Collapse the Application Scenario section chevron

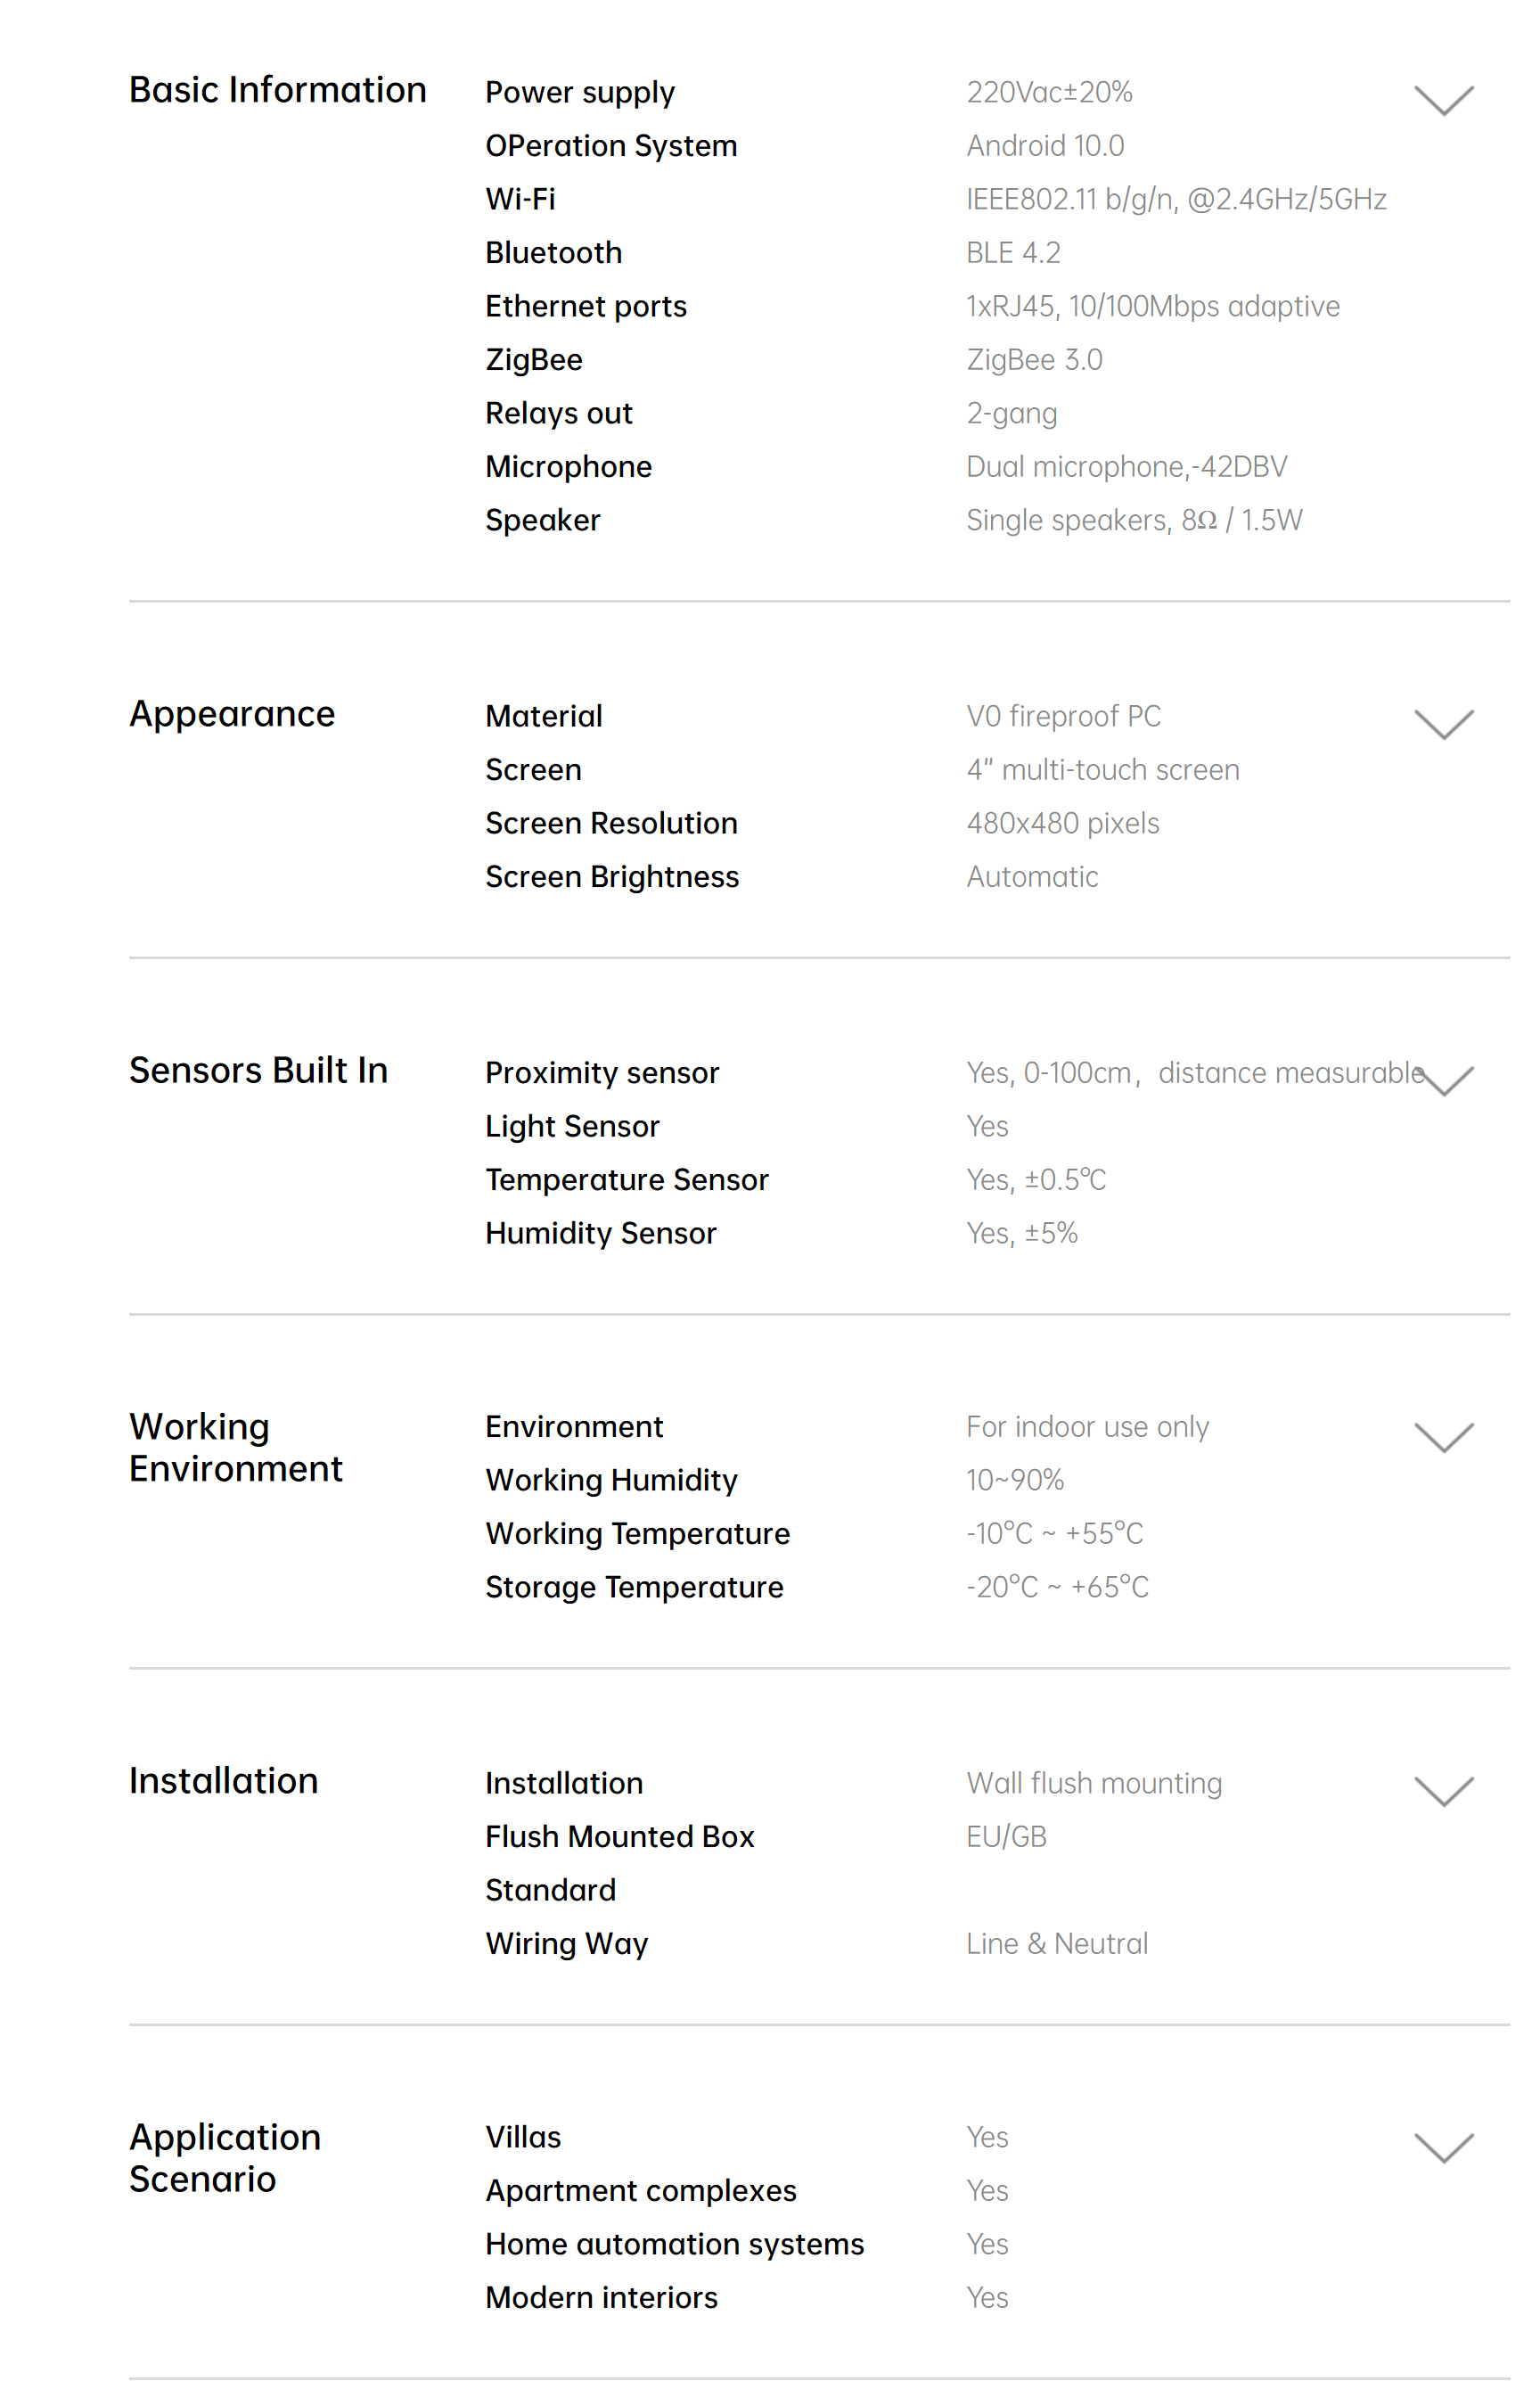pyautogui.click(x=1443, y=2147)
